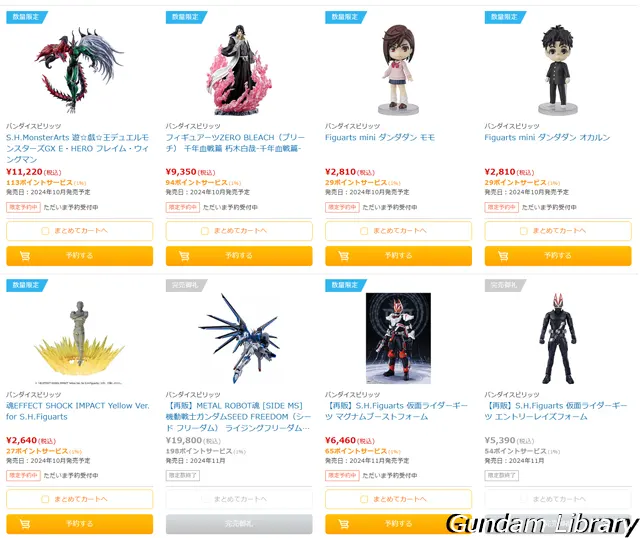Click the Figuarts mini Momo figure image
This screenshot has height=538, width=640.
tap(398, 69)
